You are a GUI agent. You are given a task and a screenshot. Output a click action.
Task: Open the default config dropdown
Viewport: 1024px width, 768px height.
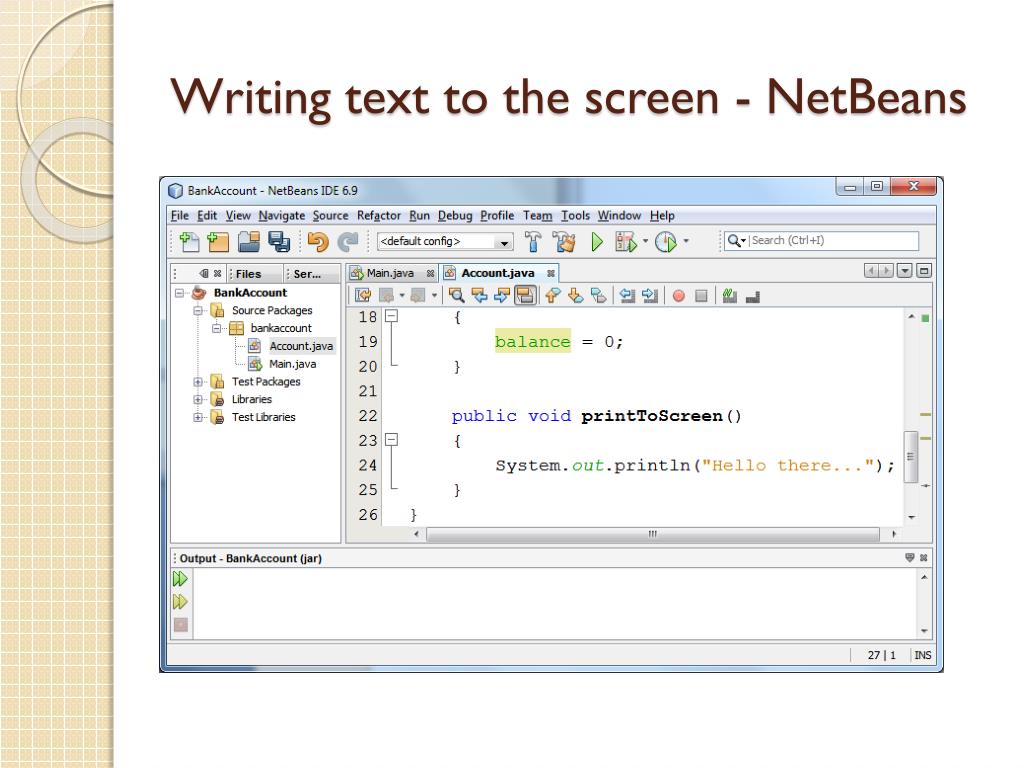tap(504, 243)
